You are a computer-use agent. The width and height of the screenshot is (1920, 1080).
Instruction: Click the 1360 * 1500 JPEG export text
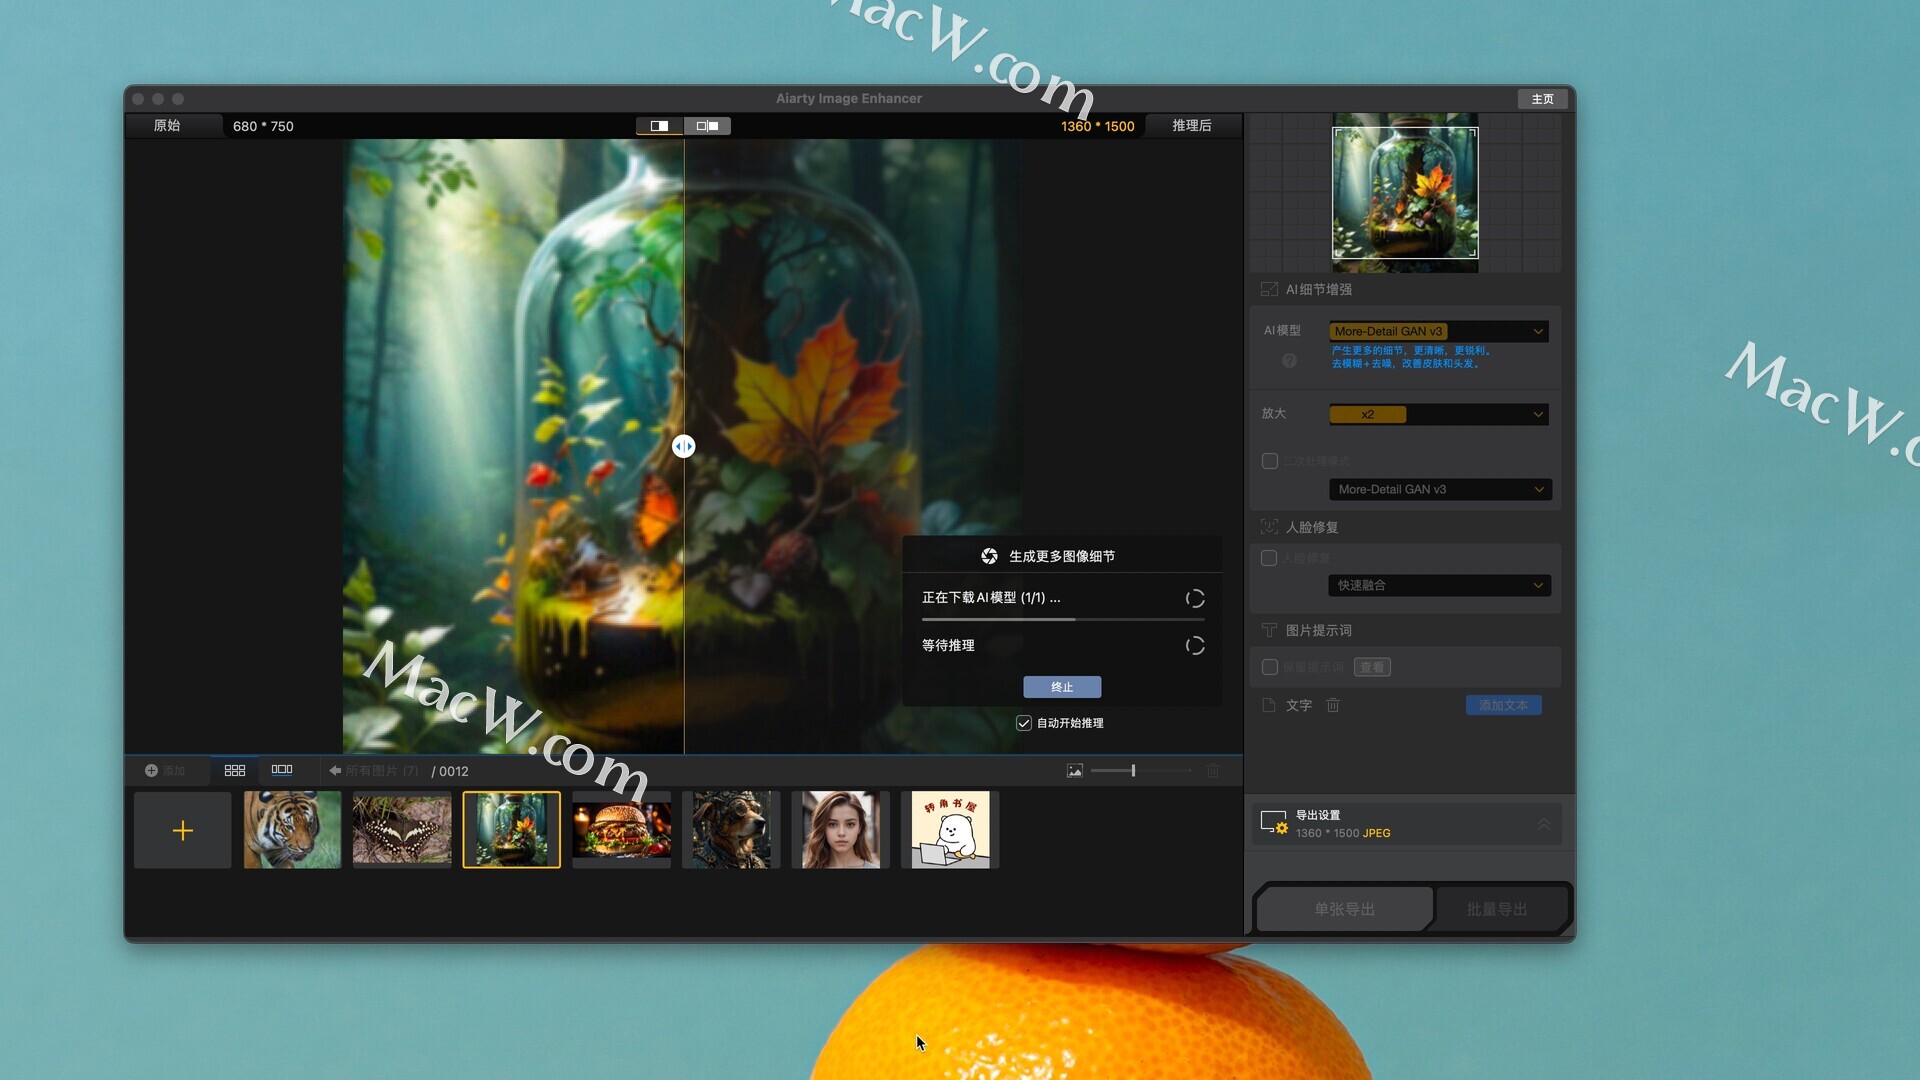[x=1343, y=833]
